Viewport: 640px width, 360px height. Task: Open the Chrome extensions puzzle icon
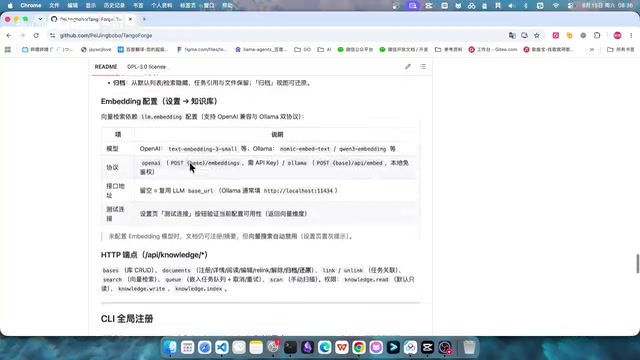pos(597,36)
